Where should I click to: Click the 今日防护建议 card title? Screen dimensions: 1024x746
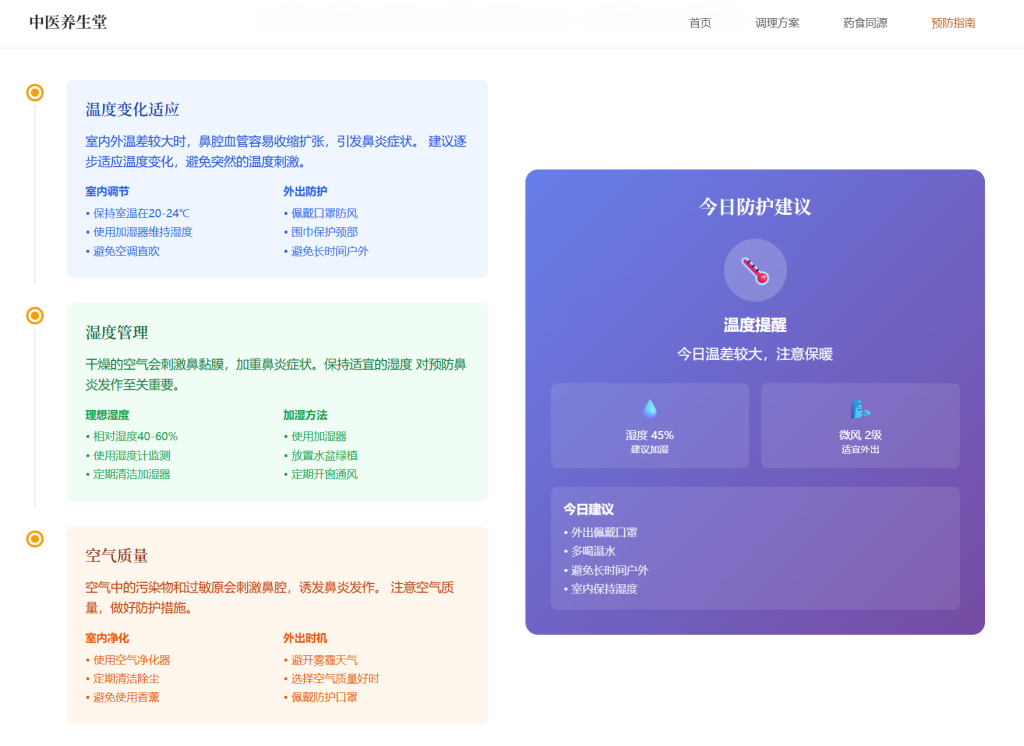click(x=755, y=207)
